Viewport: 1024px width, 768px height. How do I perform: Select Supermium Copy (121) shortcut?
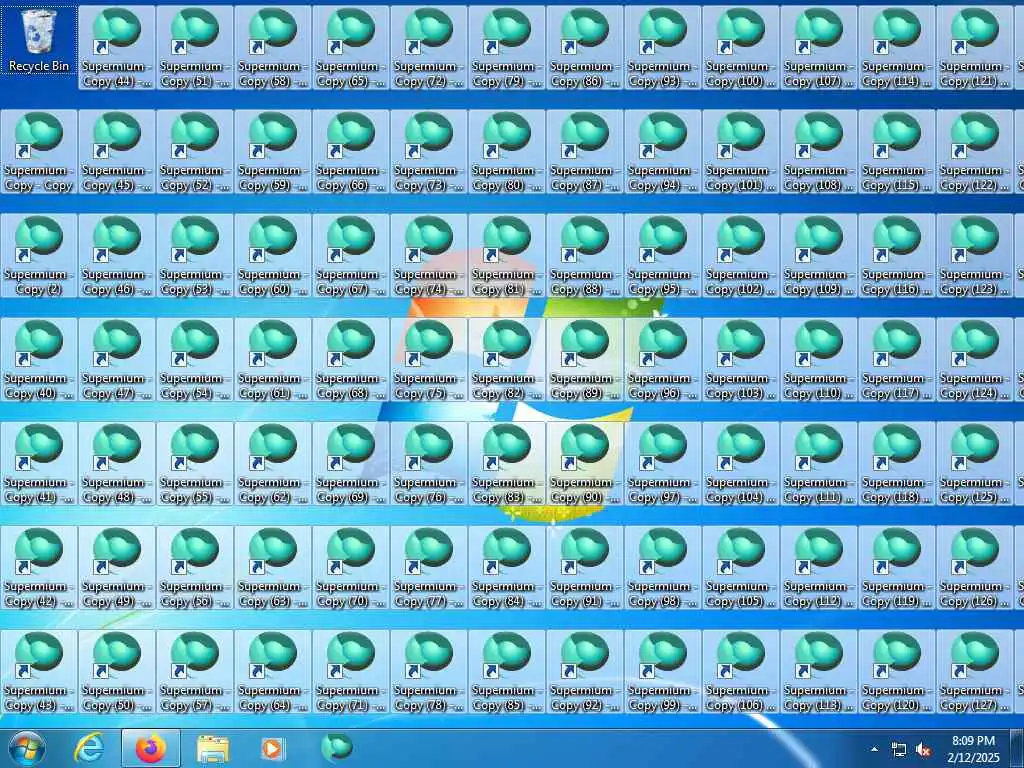[974, 48]
